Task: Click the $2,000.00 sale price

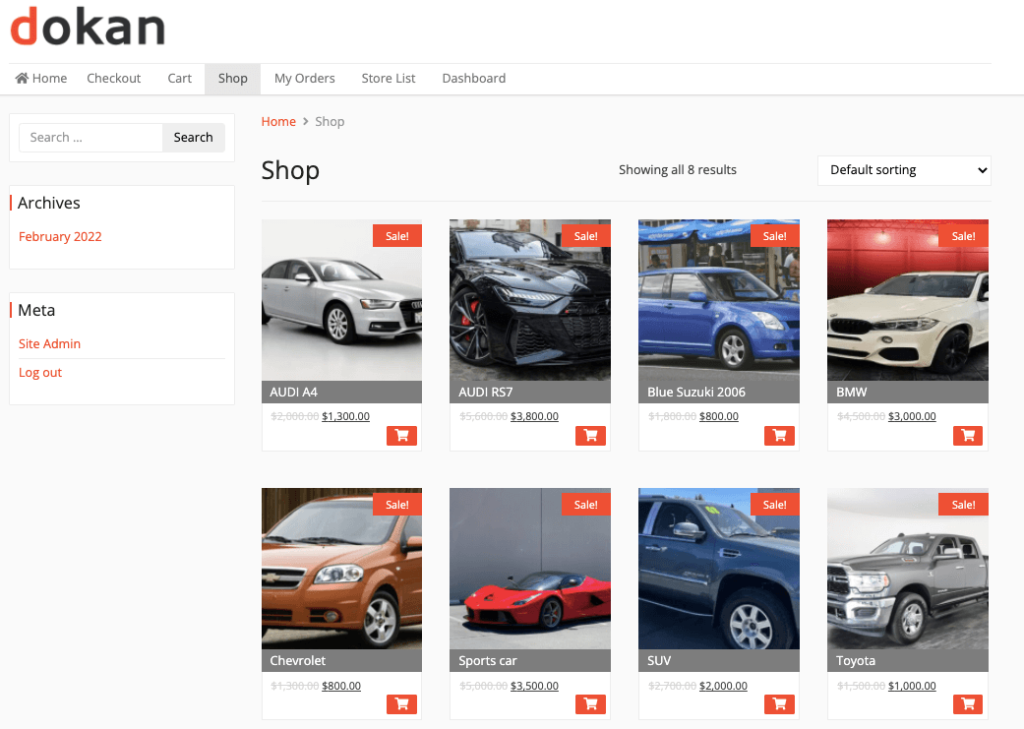Action: click(x=723, y=686)
